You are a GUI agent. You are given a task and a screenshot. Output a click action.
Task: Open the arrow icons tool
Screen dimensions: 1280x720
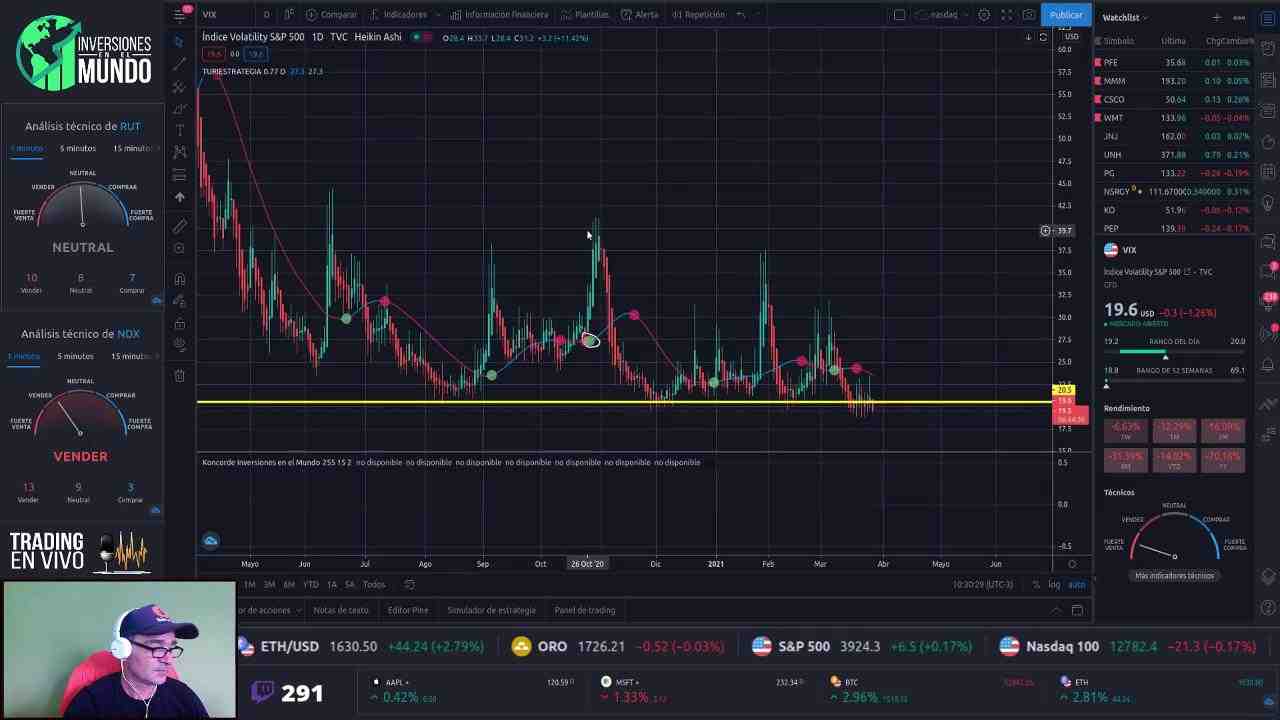179,197
